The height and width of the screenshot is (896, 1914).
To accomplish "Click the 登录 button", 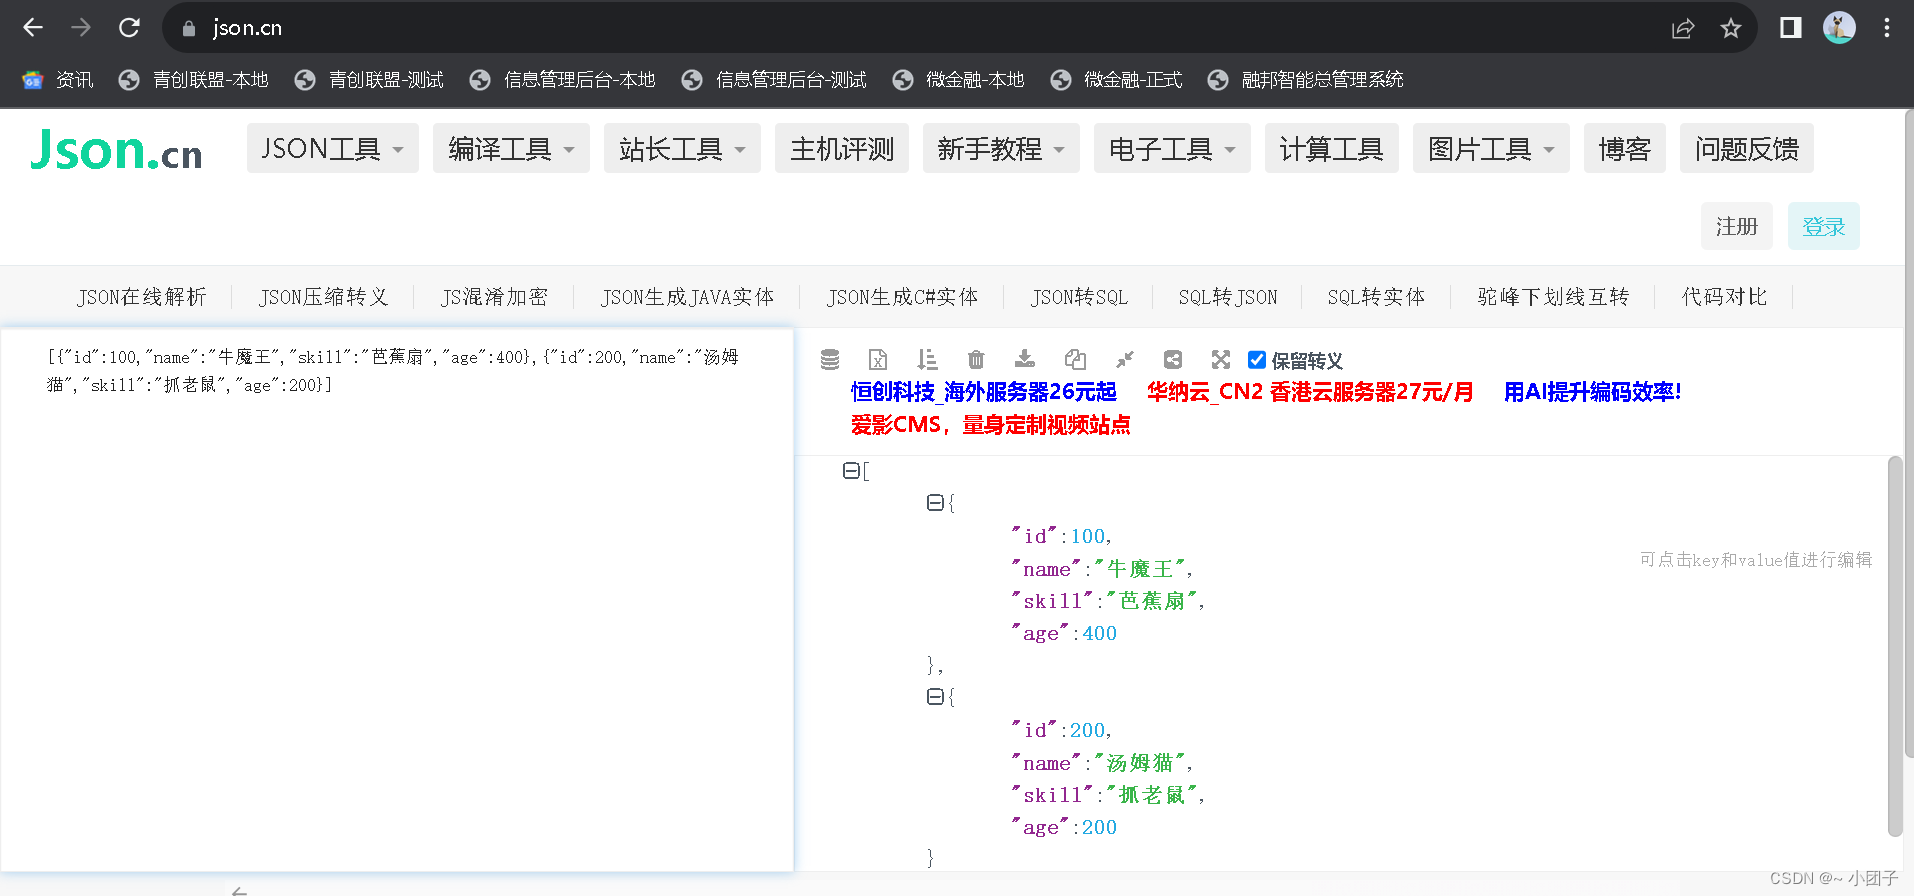I will click(1824, 226).
